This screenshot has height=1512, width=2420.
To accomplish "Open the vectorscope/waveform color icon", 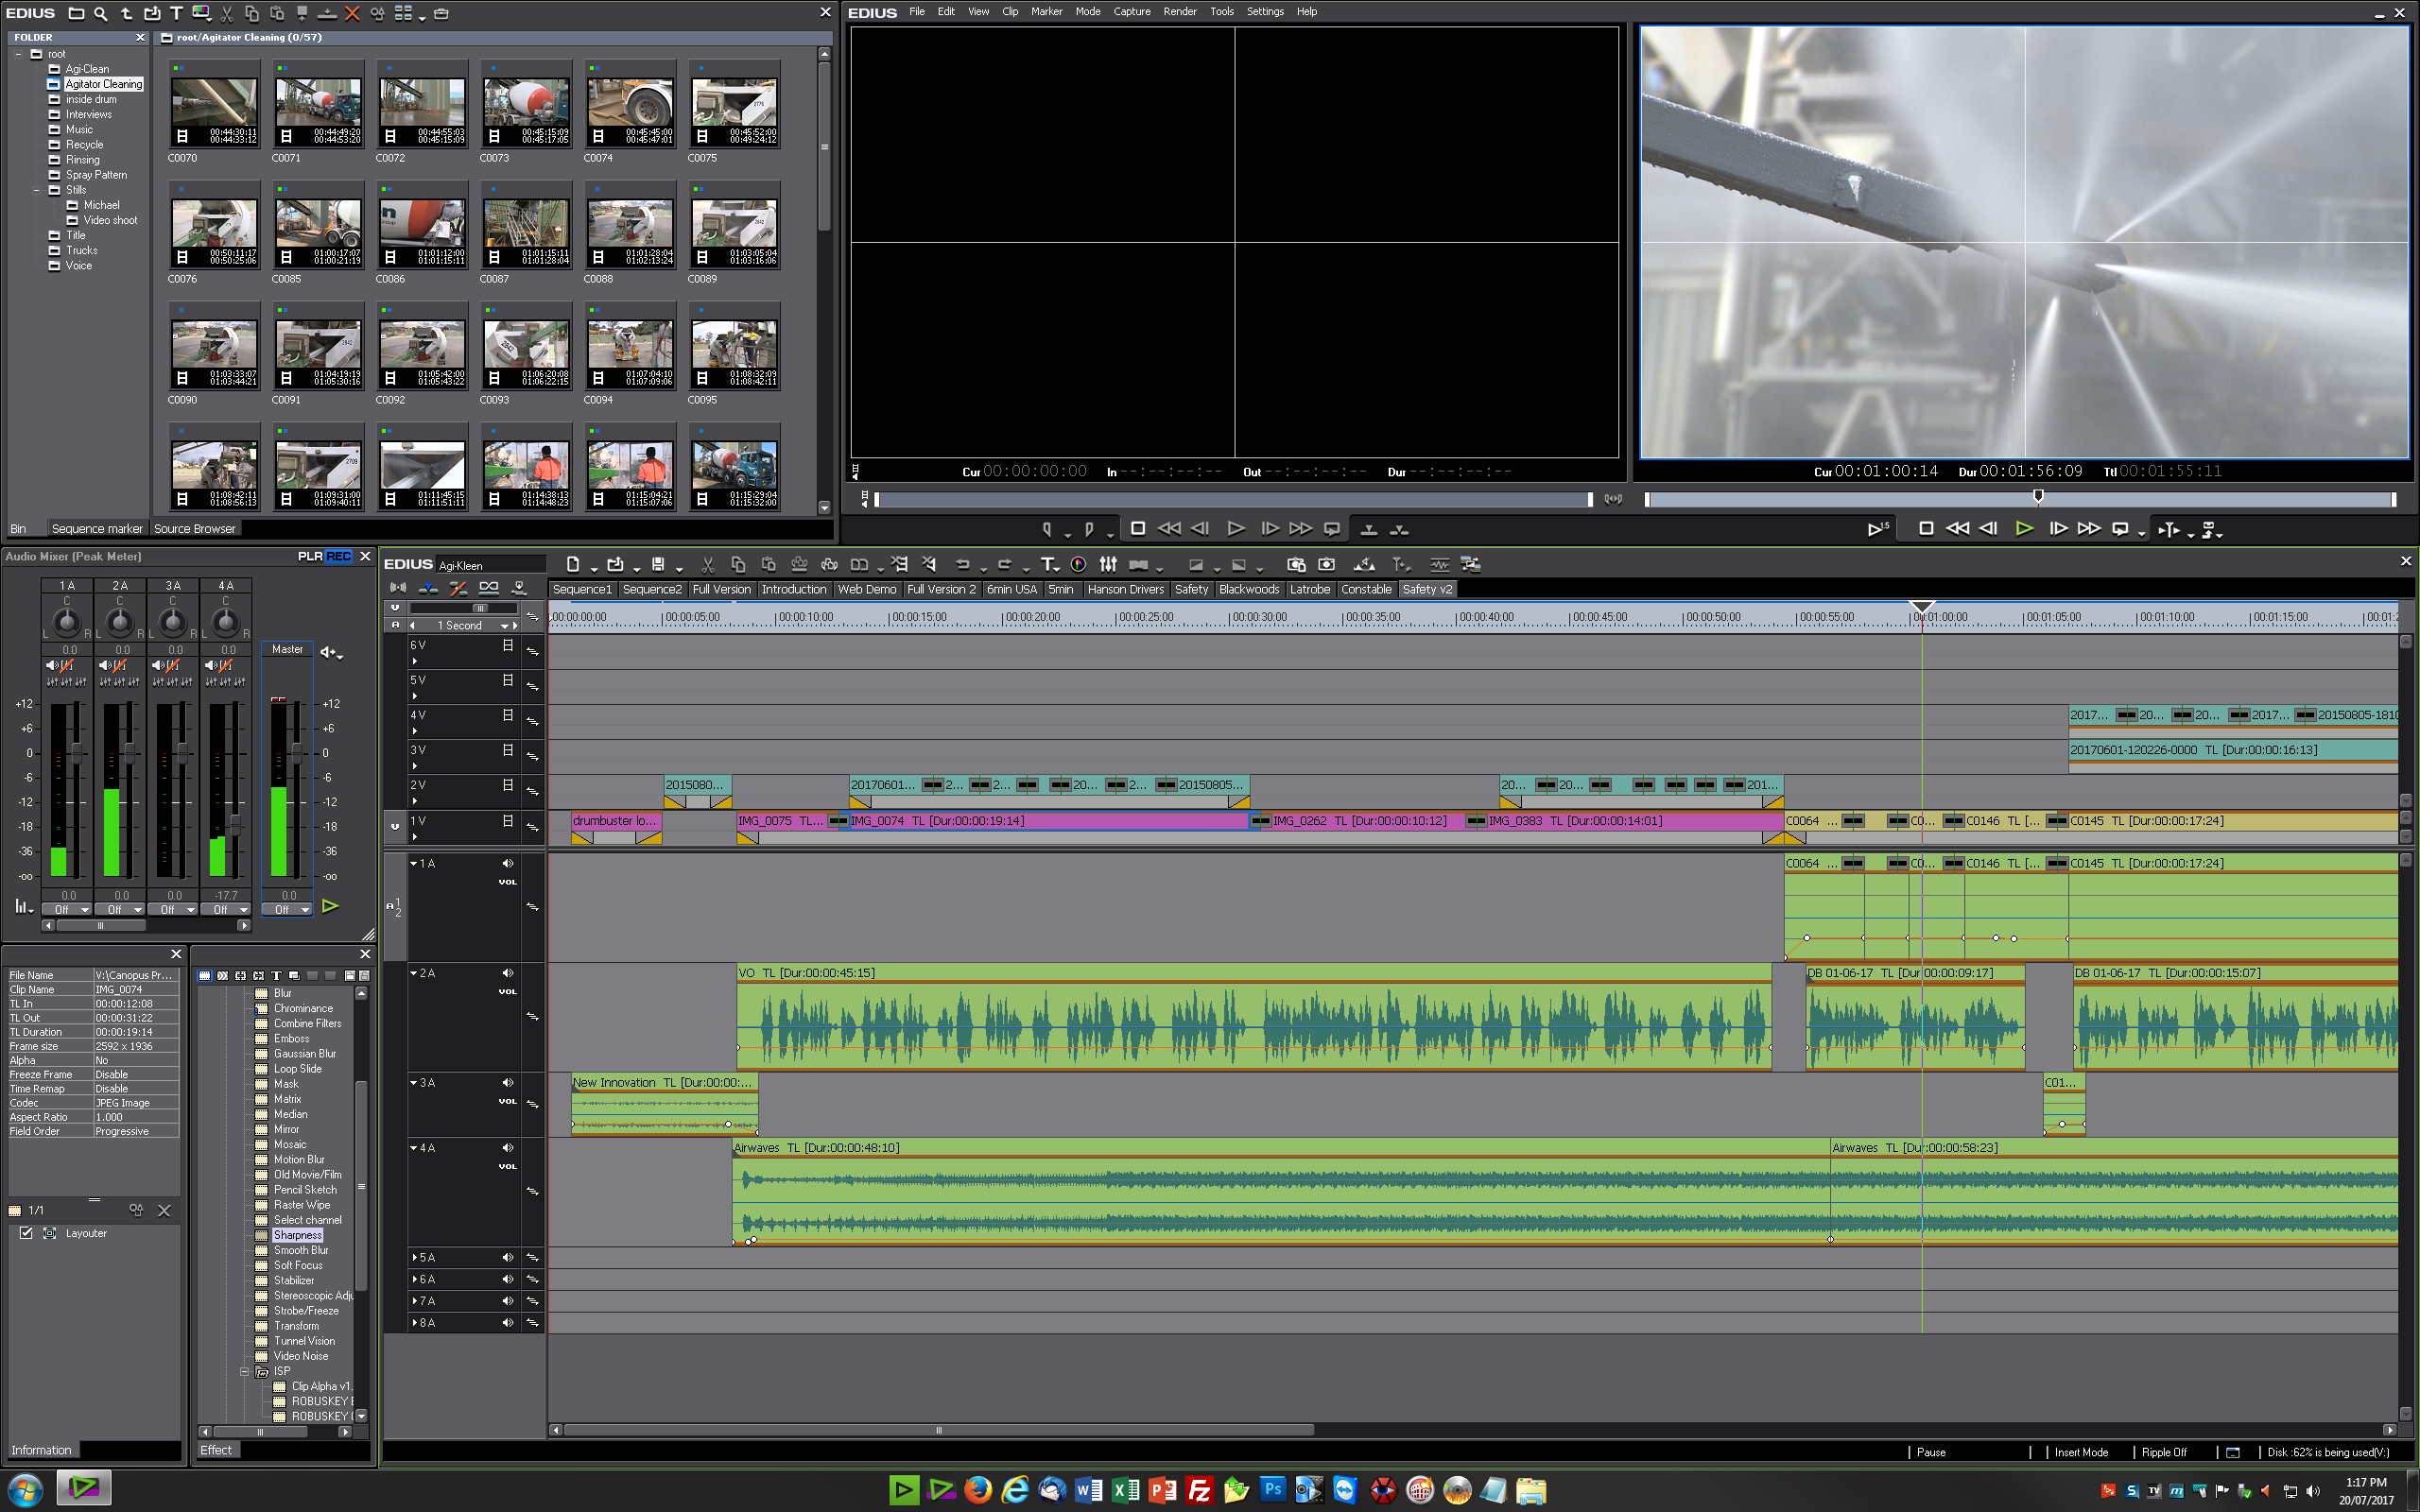I will click(1078, 564).
